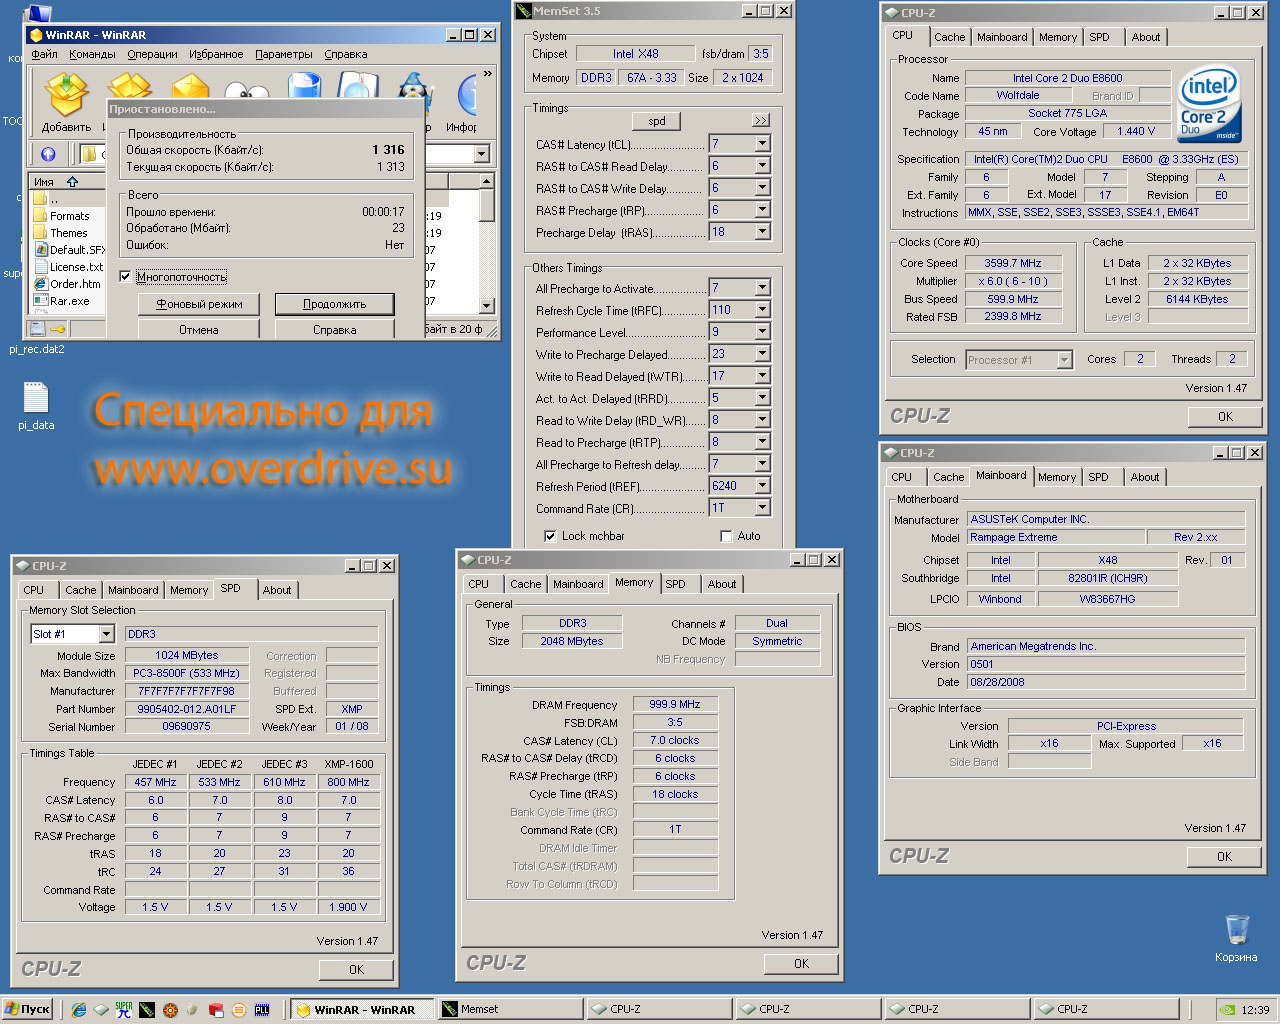Click the Инфо icon in WinRAR toolbar
The width and height of the screenshot is (1280, 1024).
tap(466, 95)
